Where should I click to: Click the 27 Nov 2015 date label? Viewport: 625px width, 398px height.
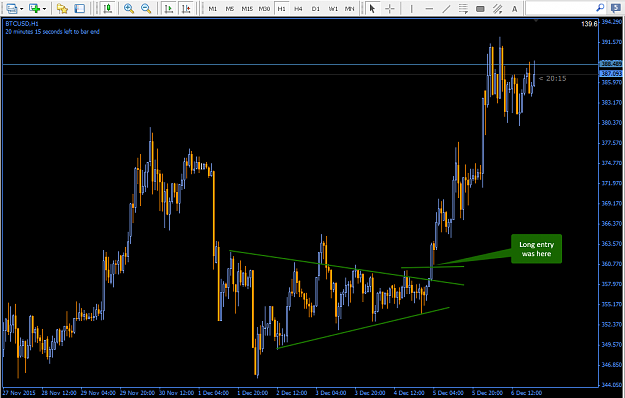click(19, 393)
